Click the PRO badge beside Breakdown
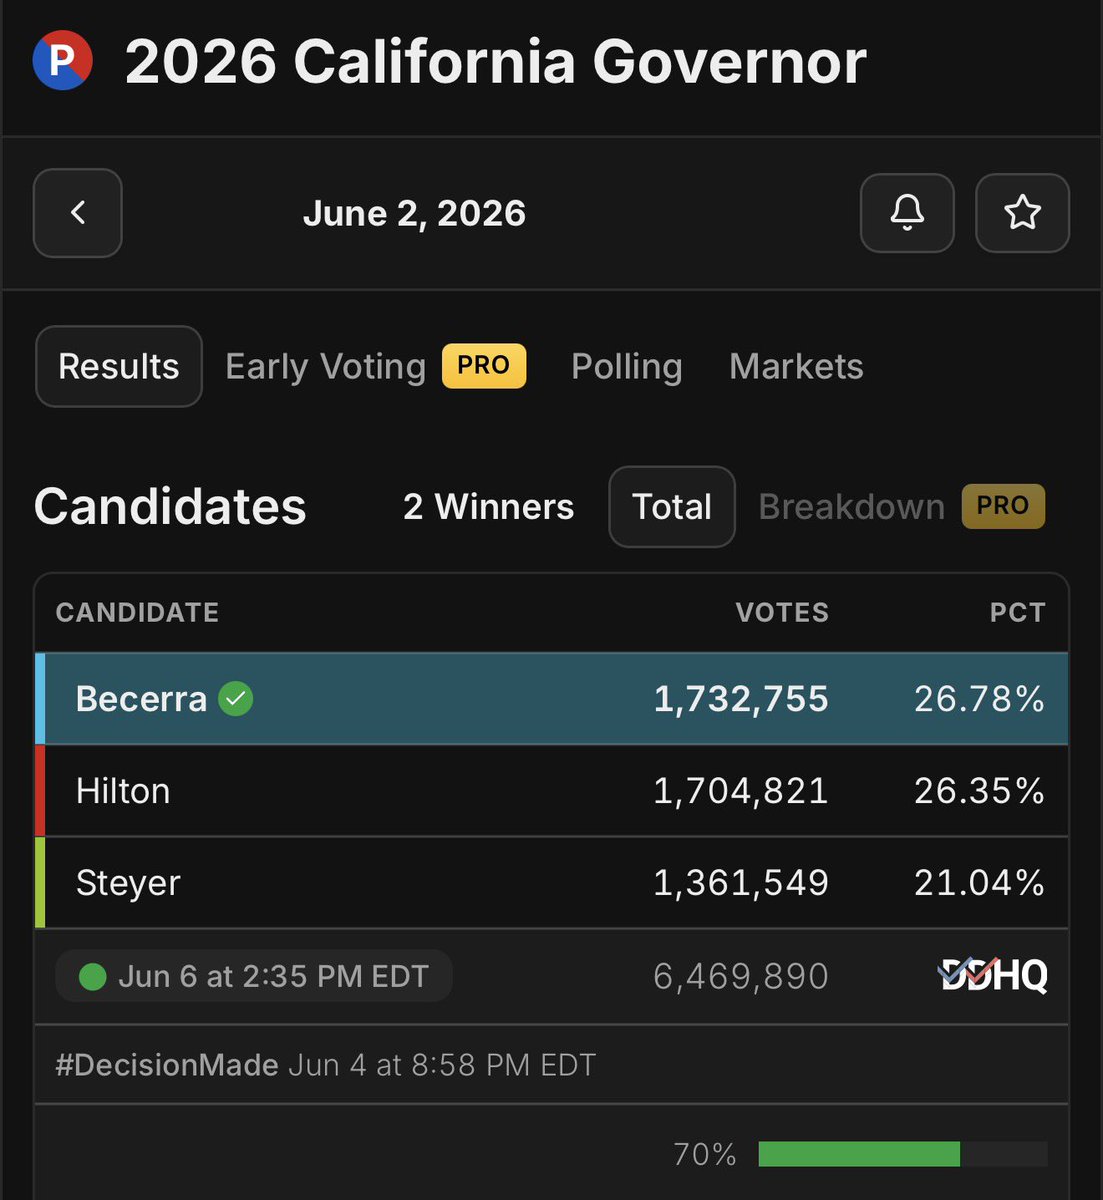This screenshot has width=1103, height=1200. (1003, 506)
